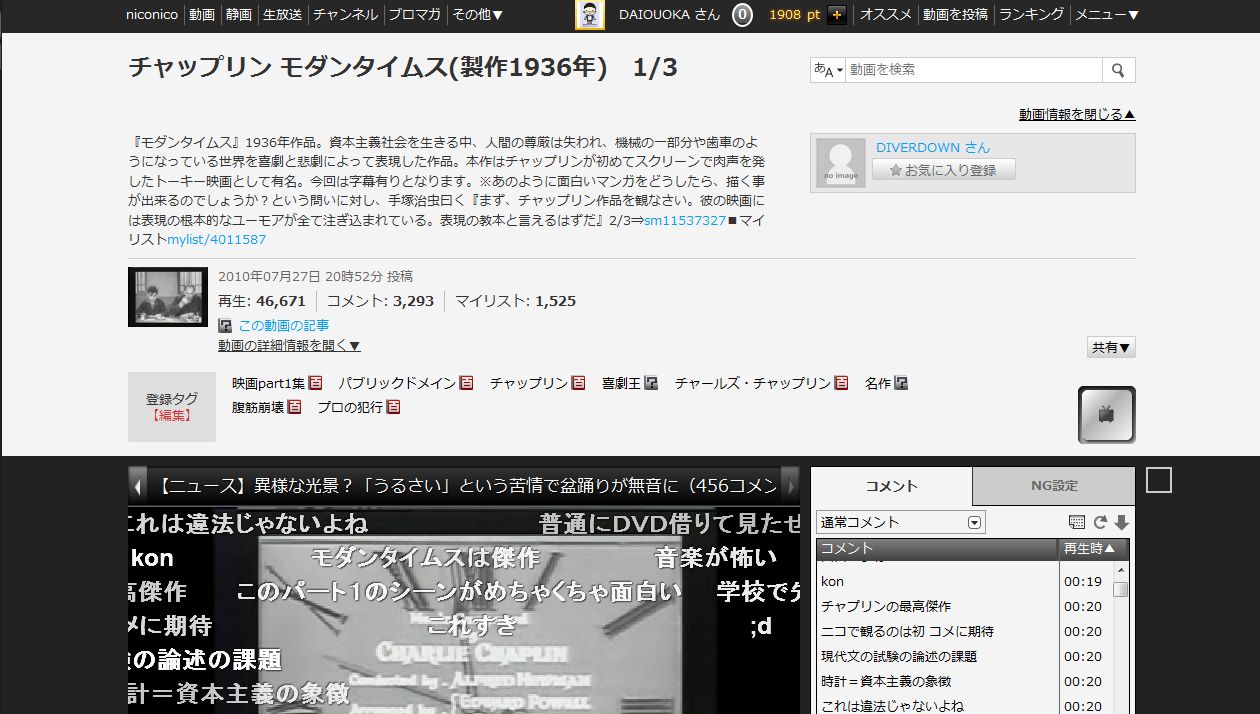Click the magnifier search button
This screenshot has height=714, width=1260.
(1118, 70)
